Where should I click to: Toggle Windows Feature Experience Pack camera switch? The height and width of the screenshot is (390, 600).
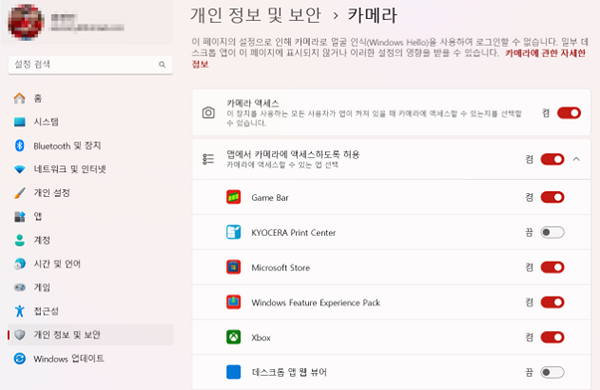[552, 302]
